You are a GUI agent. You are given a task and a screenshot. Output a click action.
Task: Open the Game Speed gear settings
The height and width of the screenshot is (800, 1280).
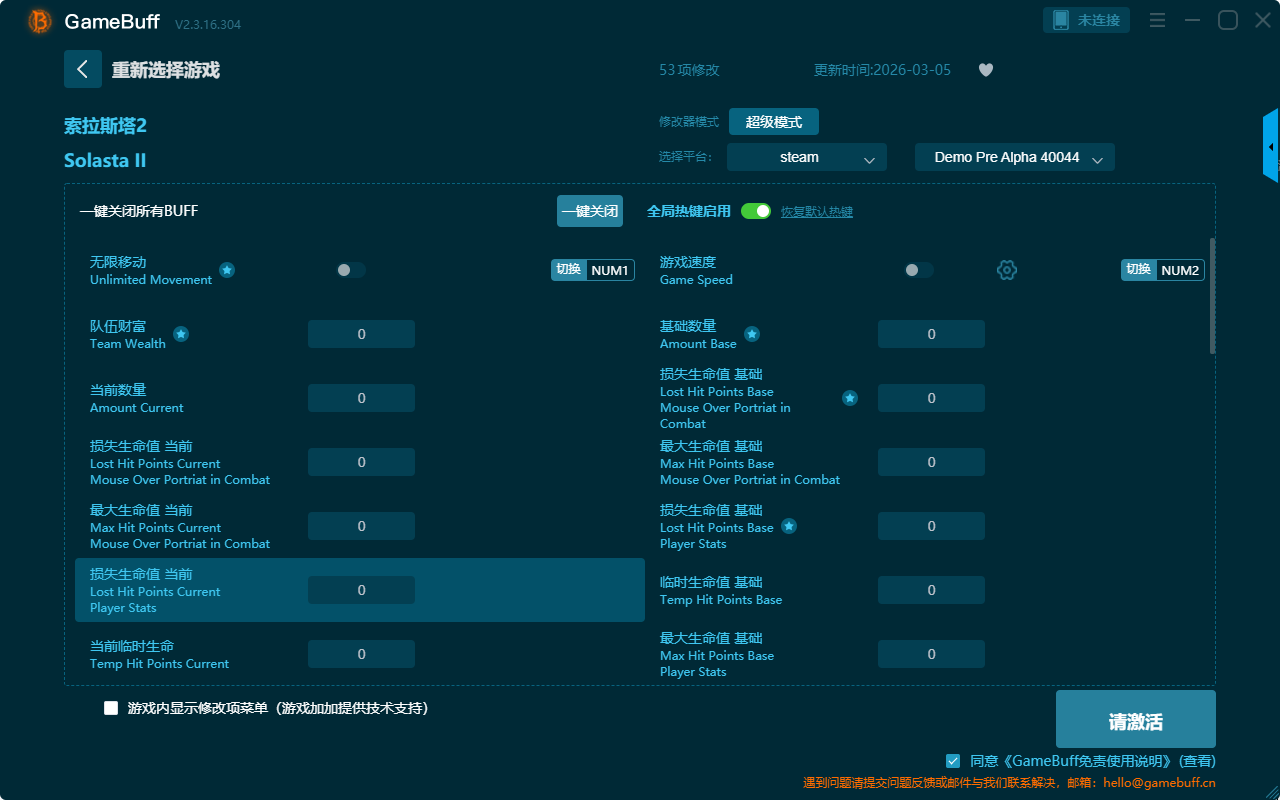[1007, 270]
